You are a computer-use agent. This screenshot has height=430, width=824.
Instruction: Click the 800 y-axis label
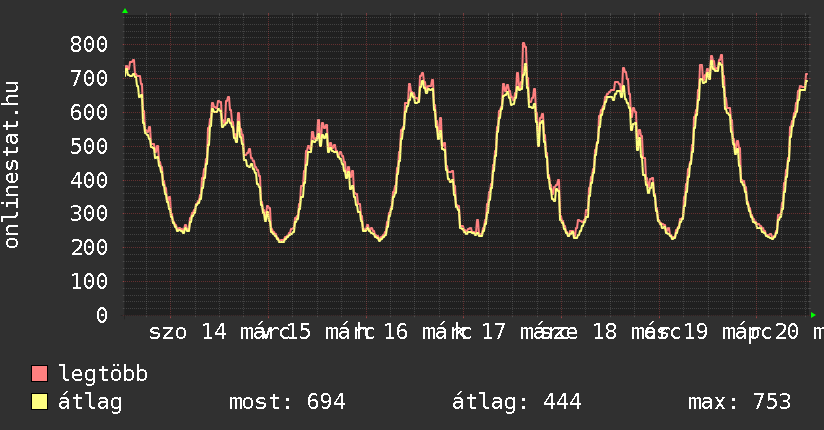click(x=89, y=44)
